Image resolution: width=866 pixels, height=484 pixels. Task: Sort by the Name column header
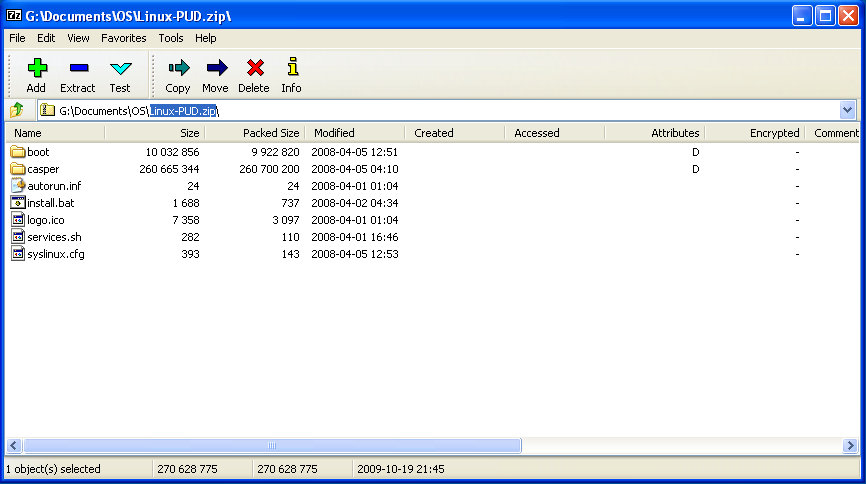(x=55, y=133)
